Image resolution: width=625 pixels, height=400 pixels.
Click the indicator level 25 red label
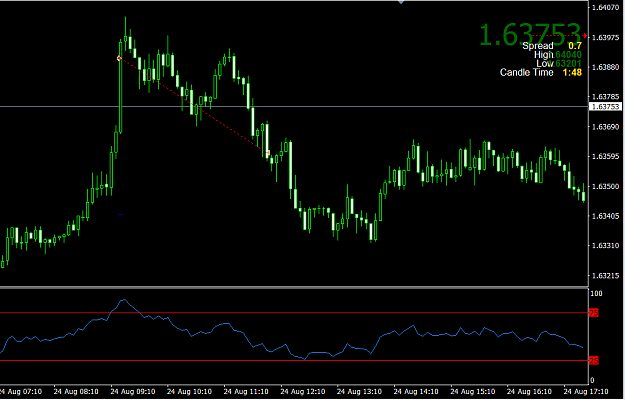tap(594, 361)
